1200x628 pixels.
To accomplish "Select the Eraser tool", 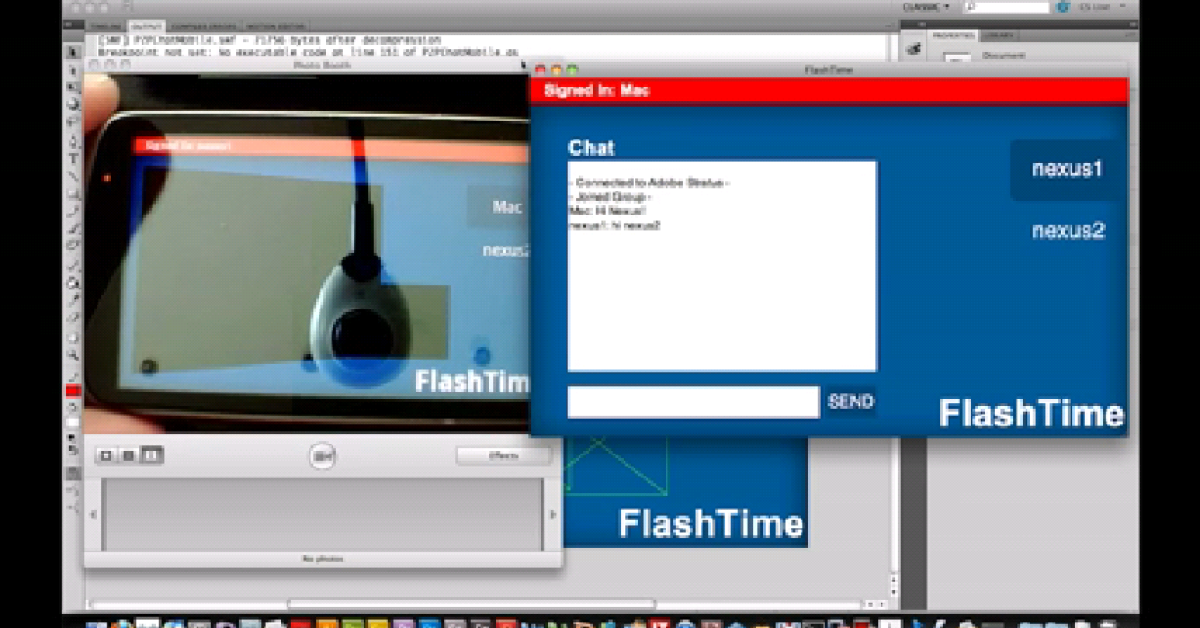I will point(73,318).
